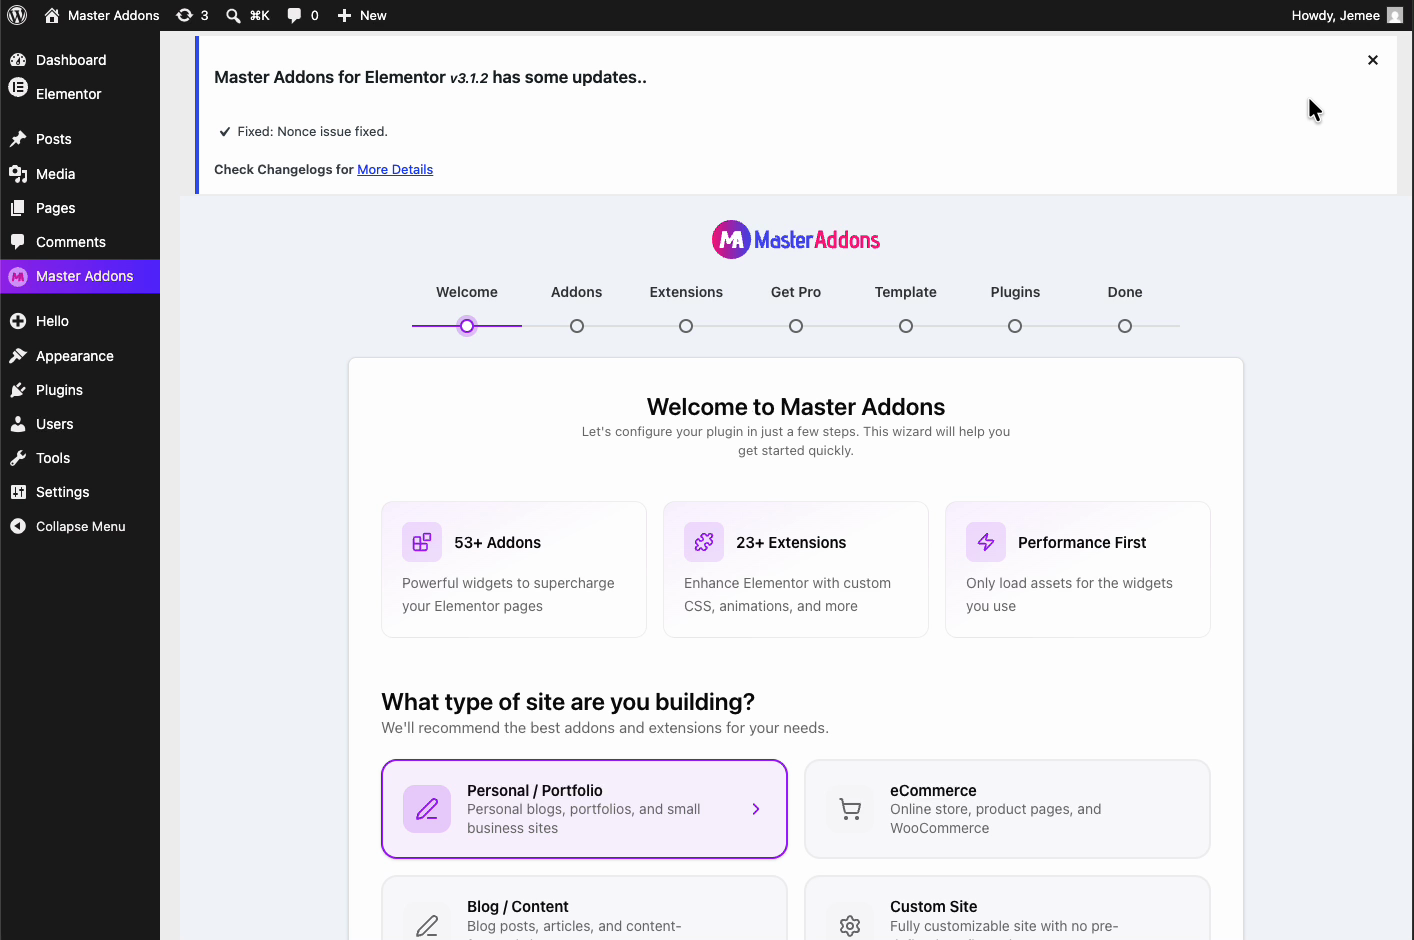The height and width of the screenshot is (940, 1414).
Task: Choose the Custom Site site type
Action: [1007, 908]
